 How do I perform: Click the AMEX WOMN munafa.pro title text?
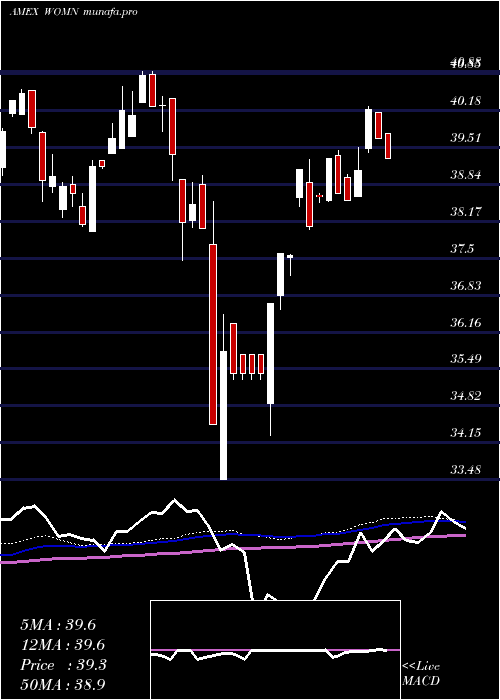point(73,12)
